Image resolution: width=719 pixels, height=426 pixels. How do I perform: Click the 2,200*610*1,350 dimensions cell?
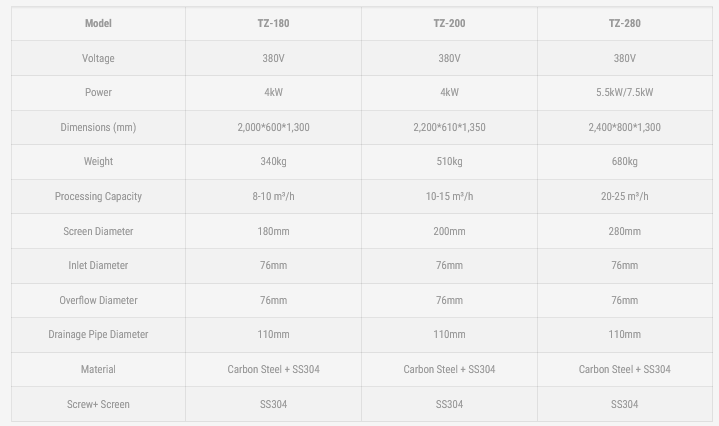pos(449,127)
